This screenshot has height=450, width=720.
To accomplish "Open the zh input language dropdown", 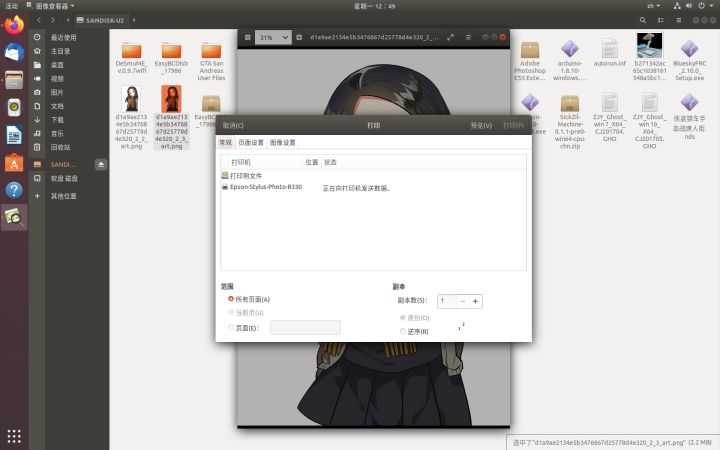I will [653, 6].
